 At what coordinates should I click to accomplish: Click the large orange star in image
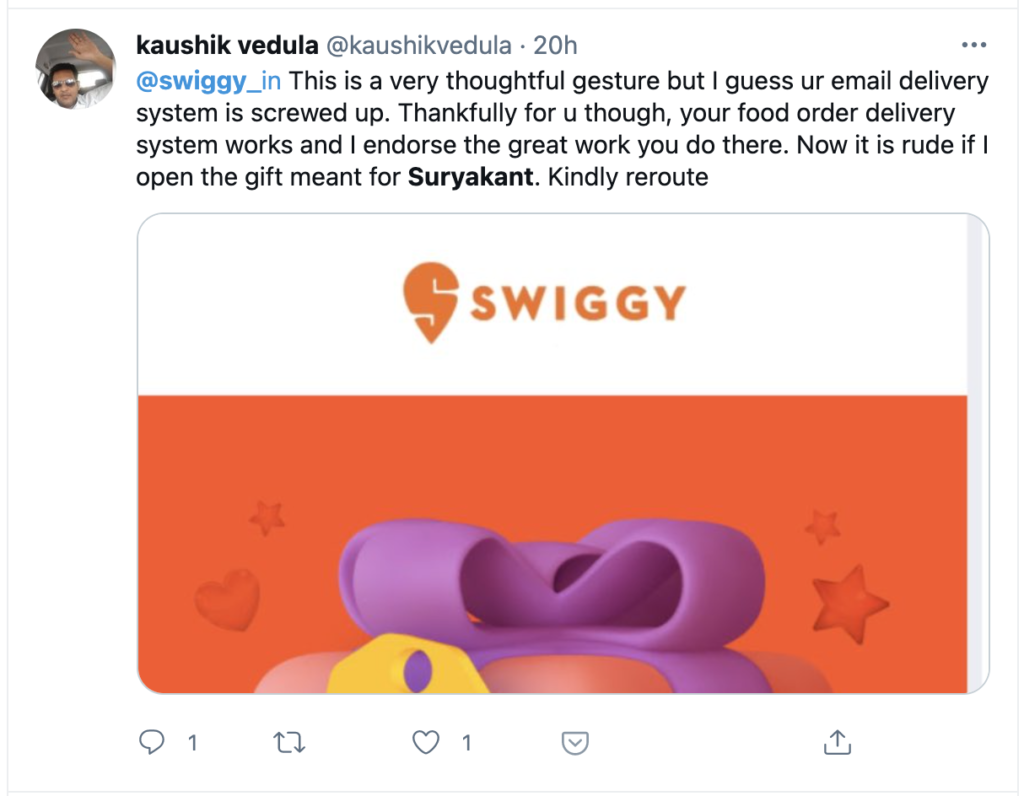point(848,605)
